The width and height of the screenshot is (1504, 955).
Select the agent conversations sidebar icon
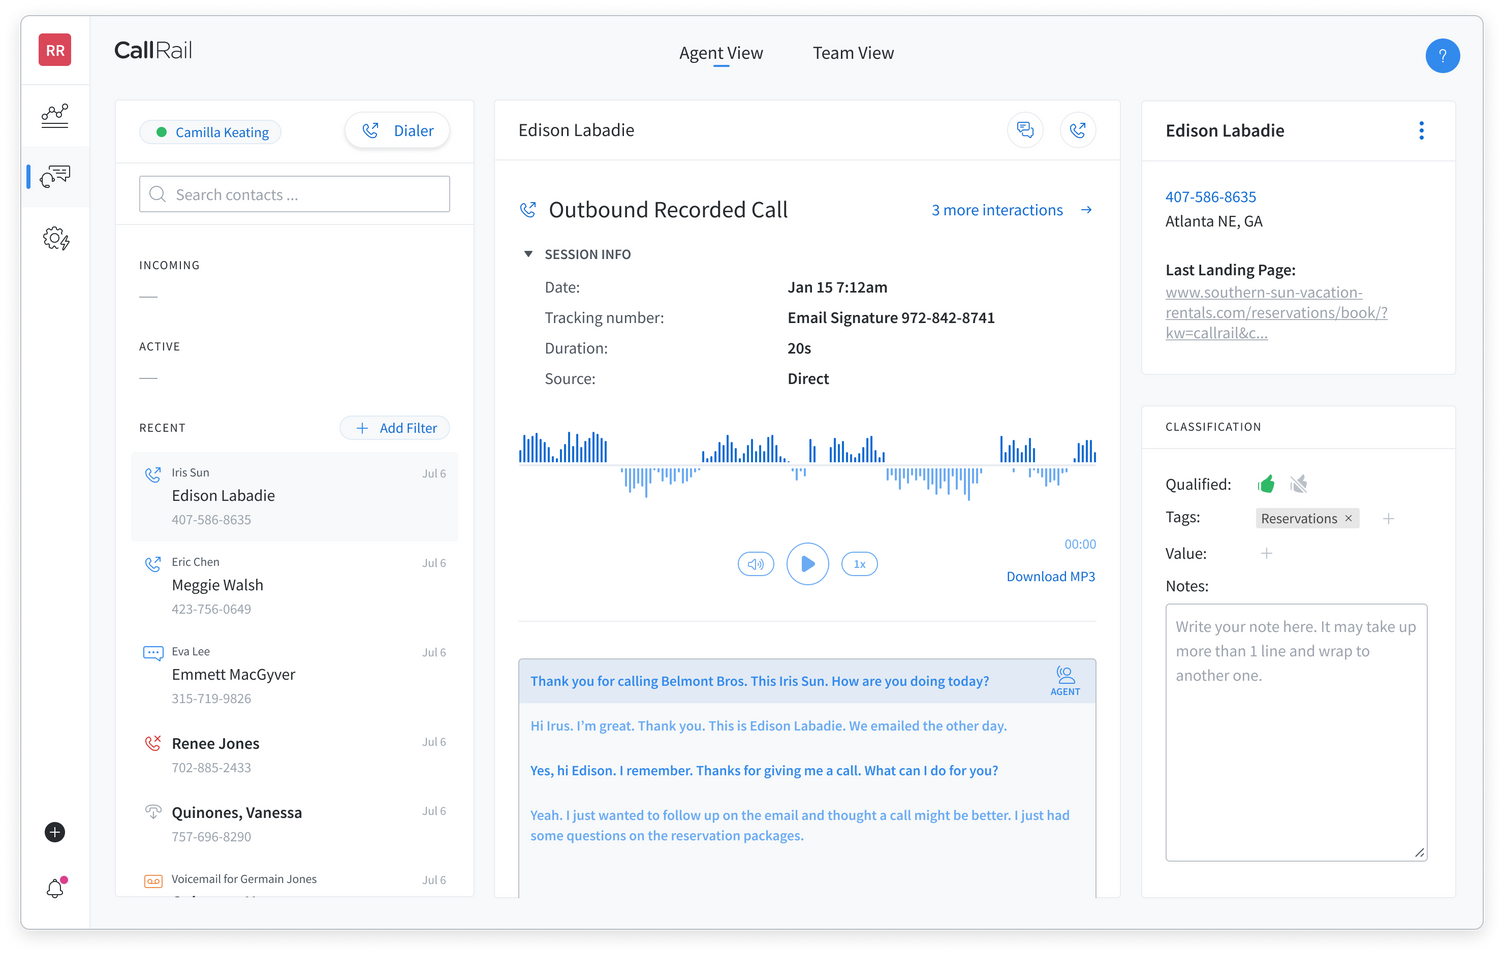tap(55, 176)
